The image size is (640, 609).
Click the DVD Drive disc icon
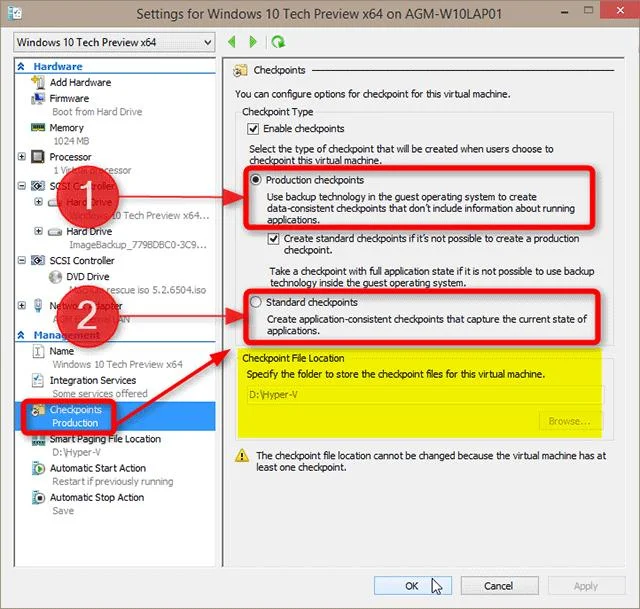(x=55, y=277)
